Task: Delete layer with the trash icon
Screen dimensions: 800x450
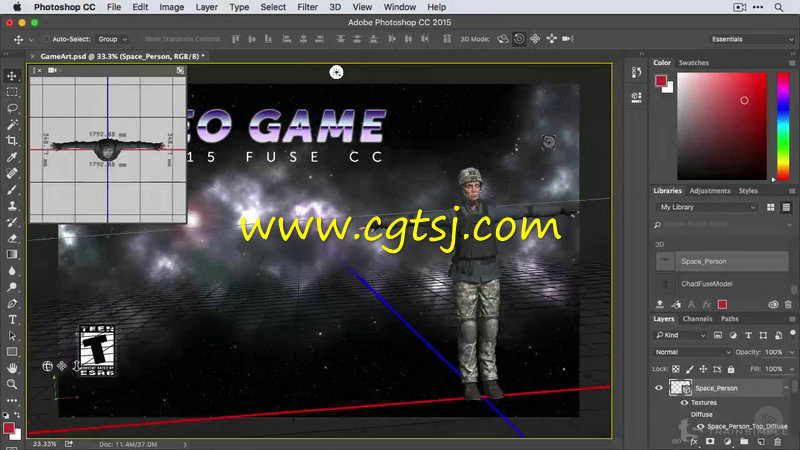Action: tap(778, 441)
